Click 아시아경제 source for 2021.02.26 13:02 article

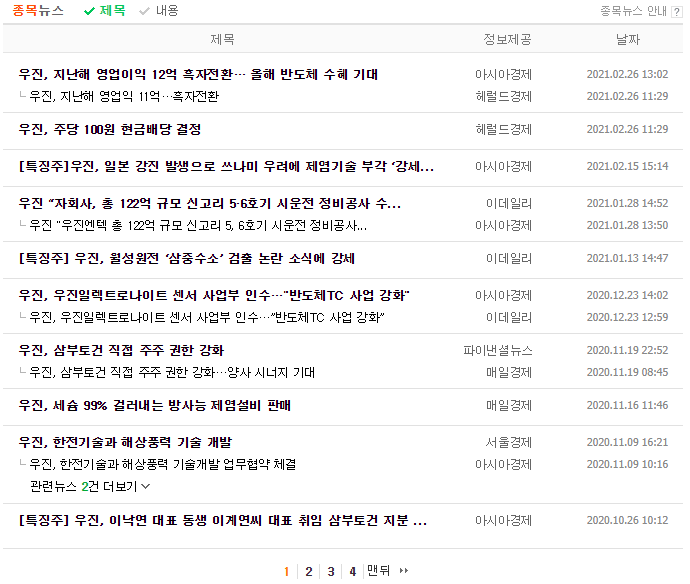tap(503, 74)
